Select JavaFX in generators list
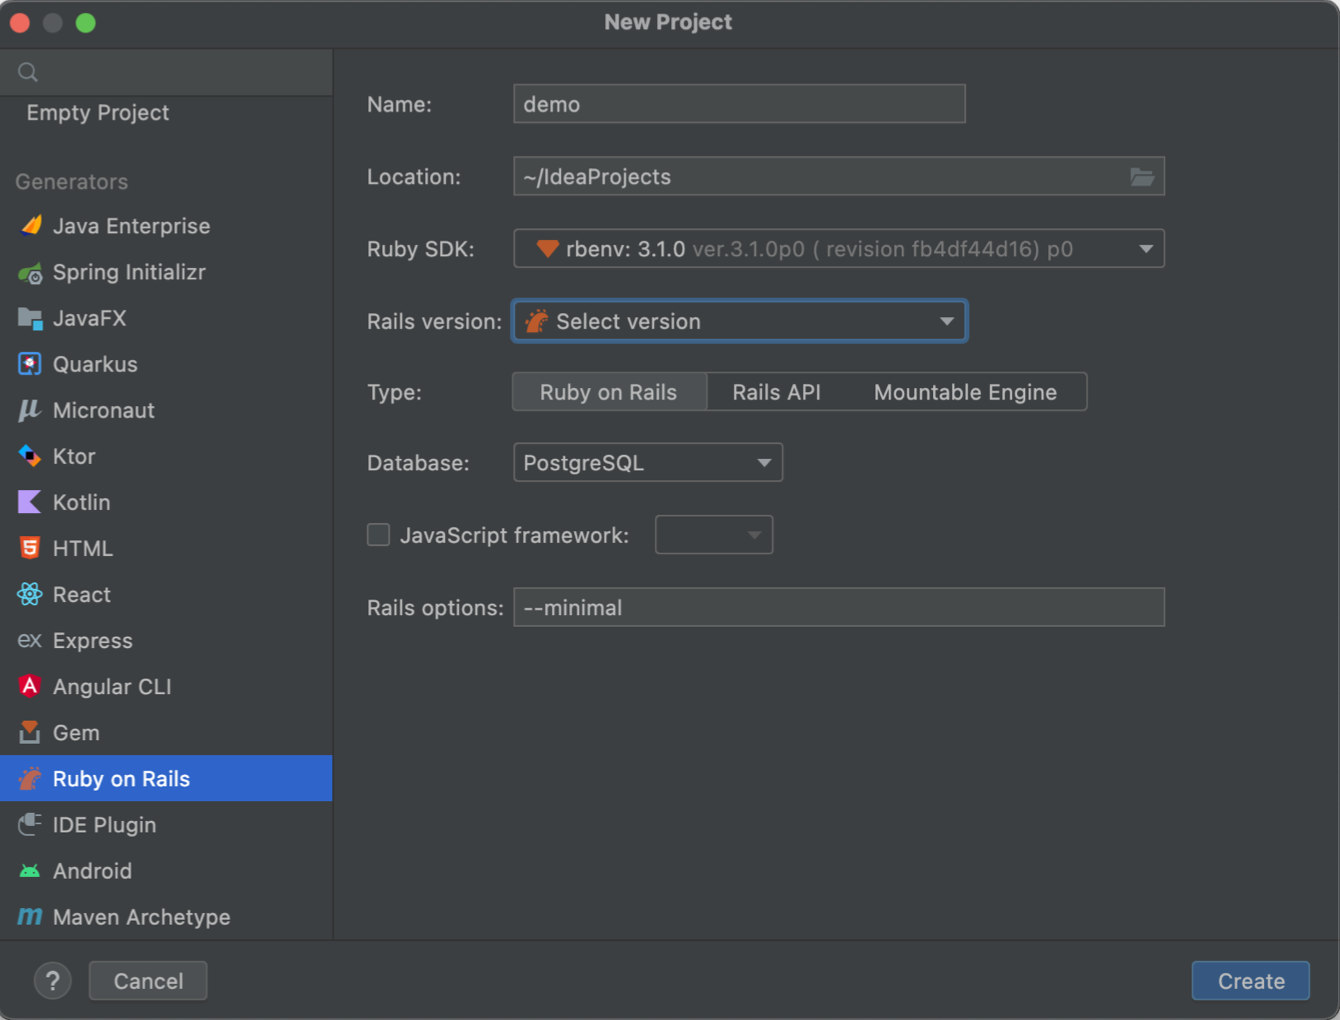 point(166,318)
